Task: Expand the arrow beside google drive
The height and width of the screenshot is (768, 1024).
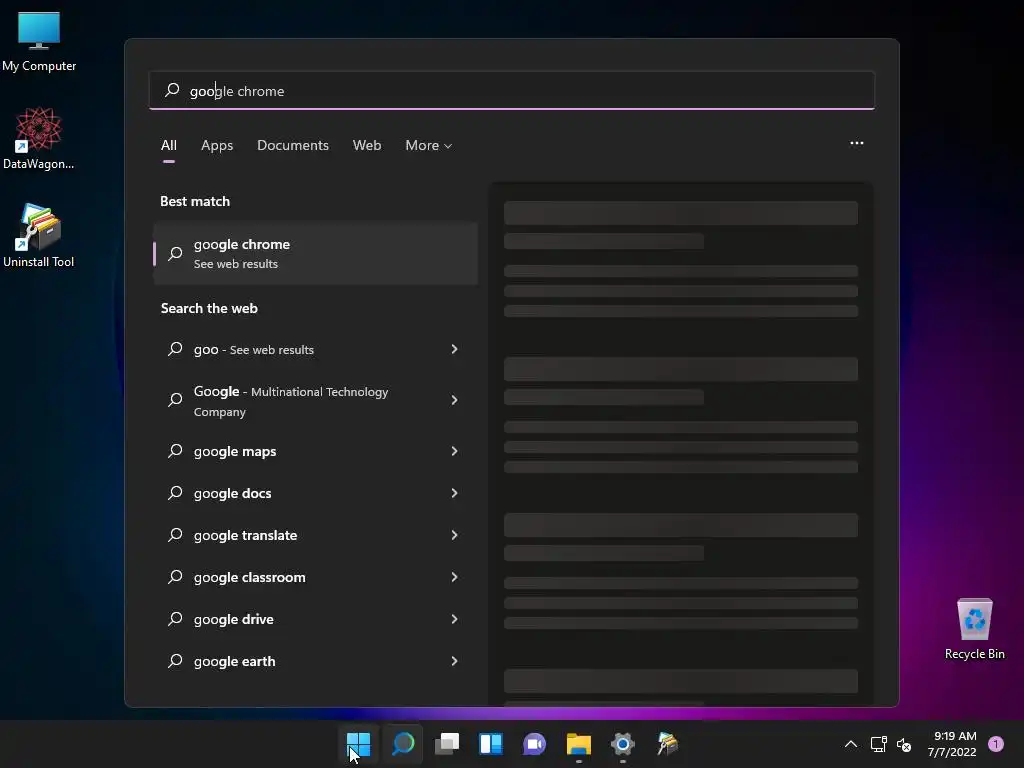Action: [455, 619]
